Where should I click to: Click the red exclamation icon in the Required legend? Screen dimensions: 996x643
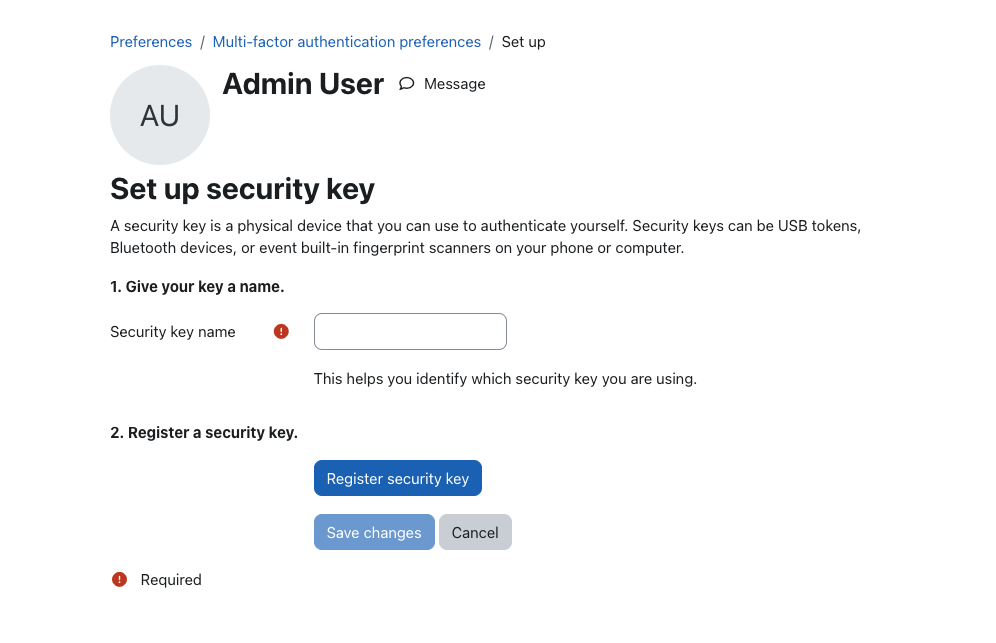(119, 579)
